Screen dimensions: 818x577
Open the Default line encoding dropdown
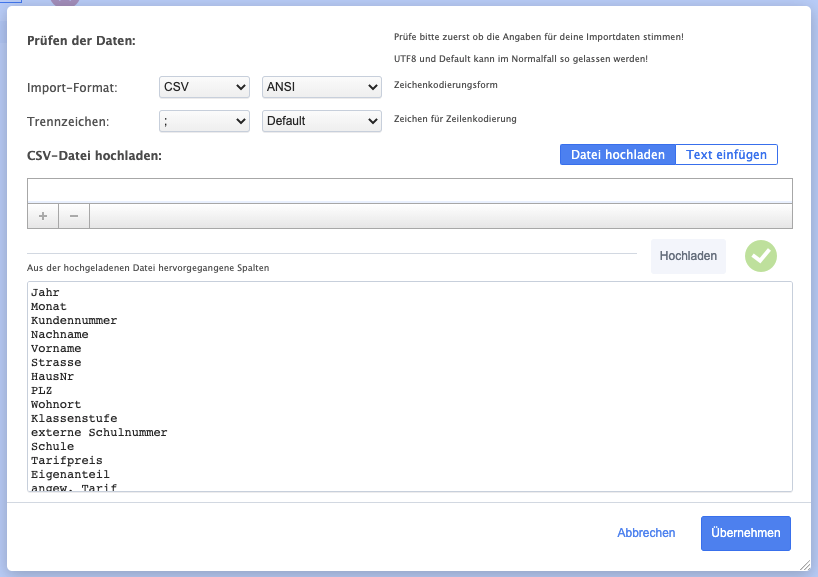click(x=321, y=121)
